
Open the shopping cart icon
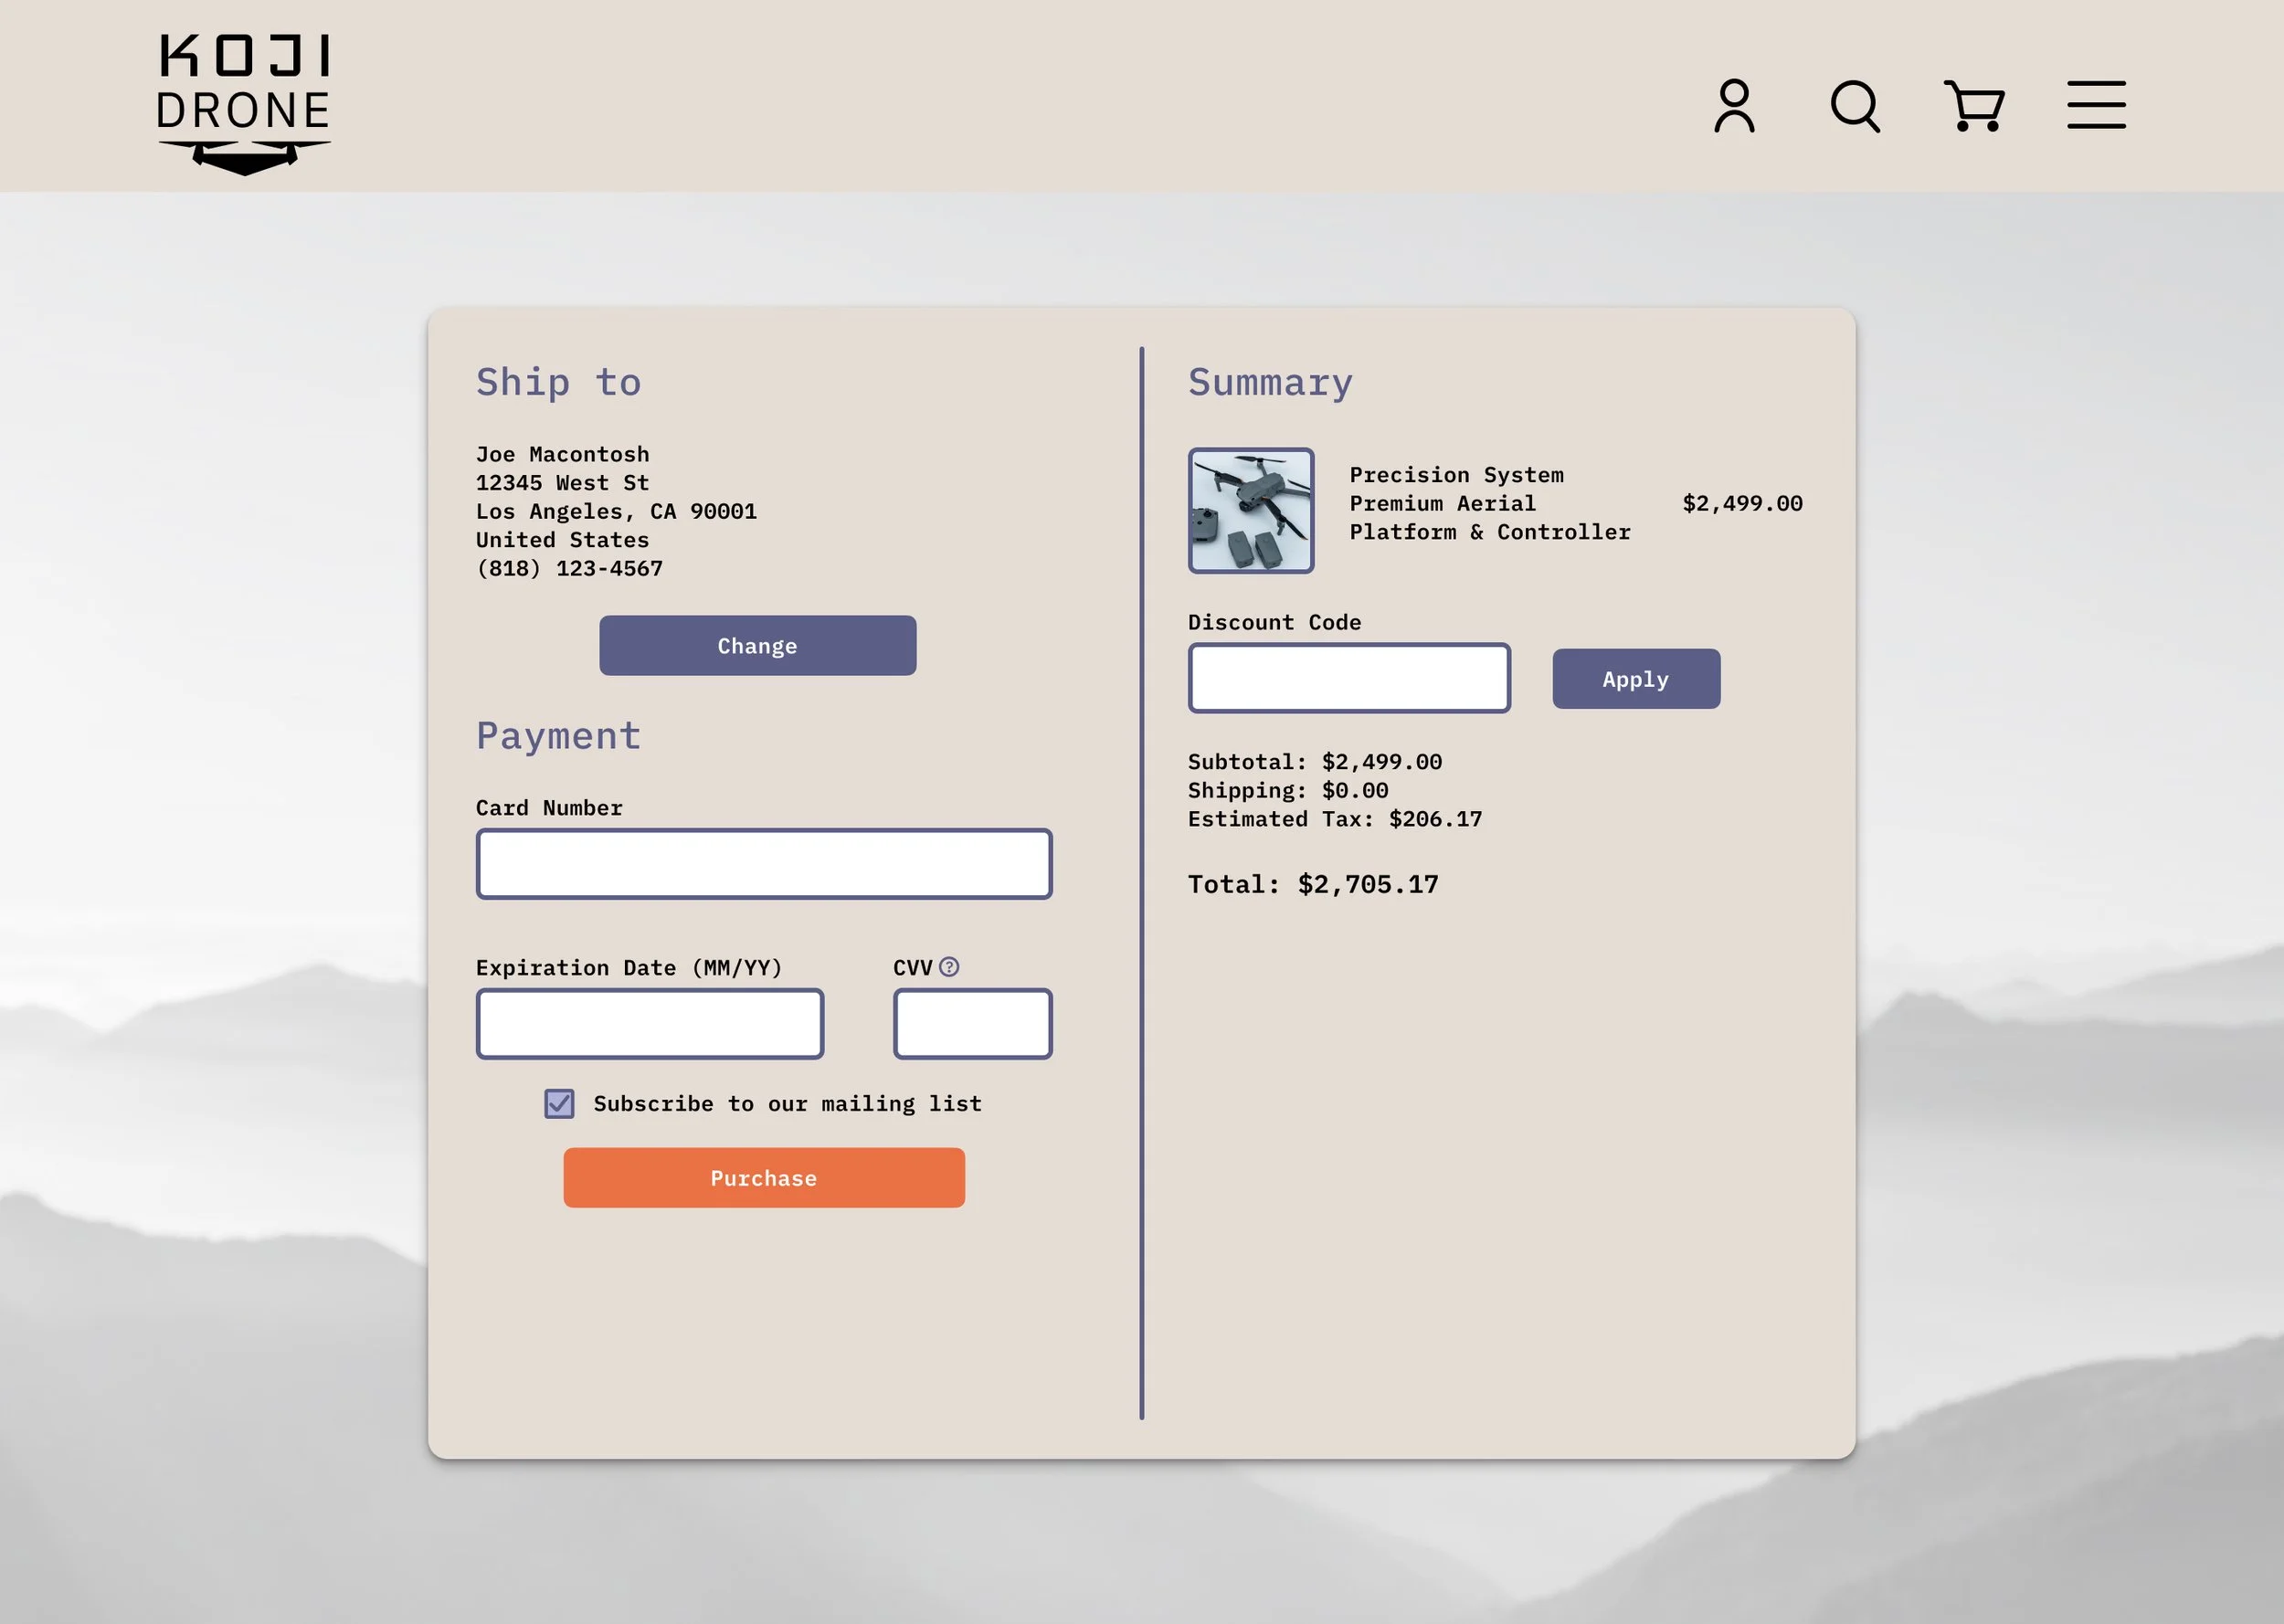pyautogui.click(x=1974, y=106)
